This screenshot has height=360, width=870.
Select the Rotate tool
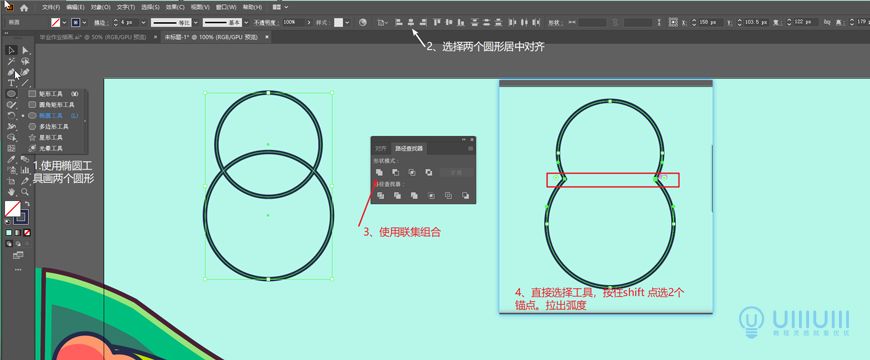click(x=11, y=115)
